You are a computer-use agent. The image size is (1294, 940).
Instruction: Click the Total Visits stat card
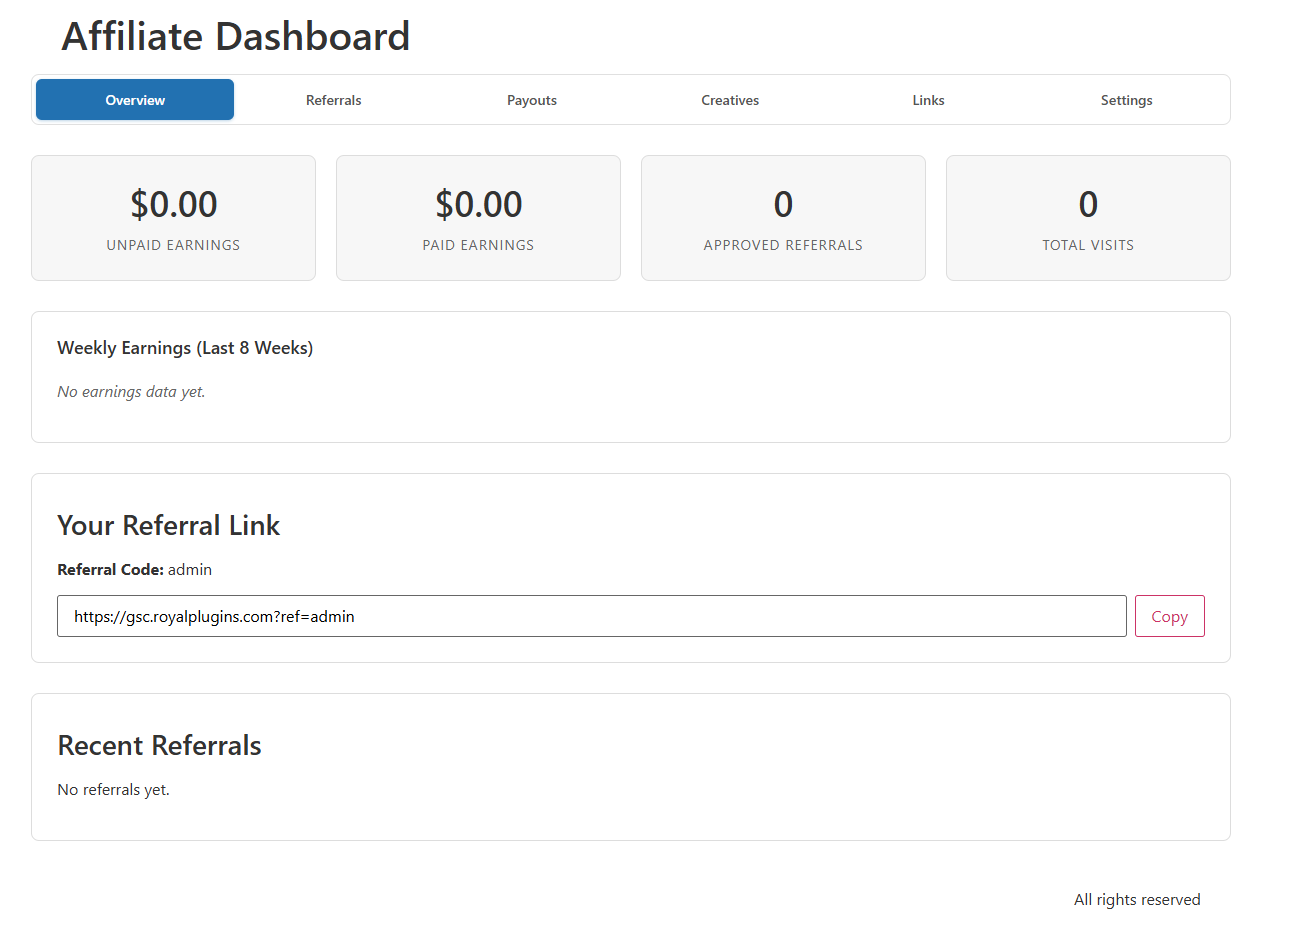tap(1088, 218)
